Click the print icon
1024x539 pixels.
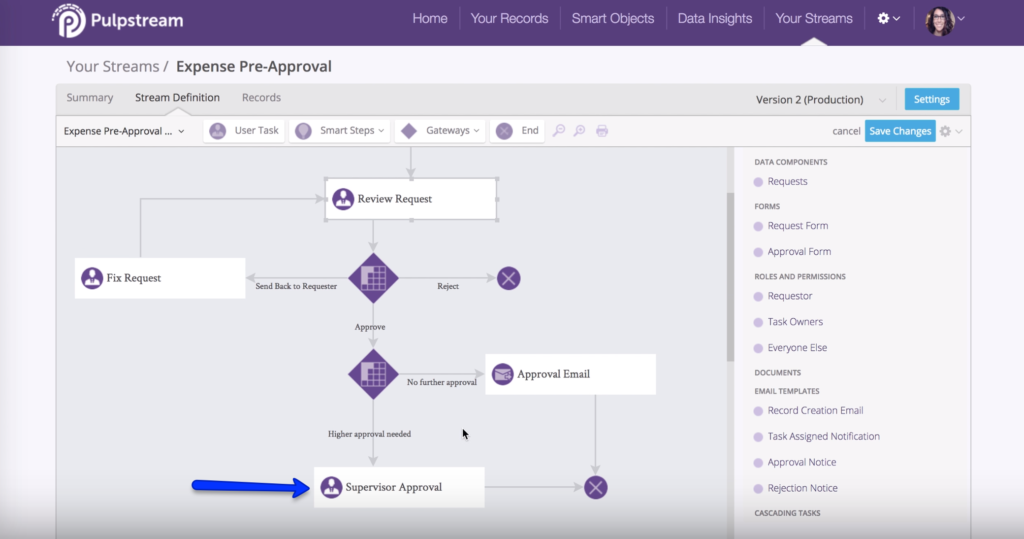(x=602, y=131)
